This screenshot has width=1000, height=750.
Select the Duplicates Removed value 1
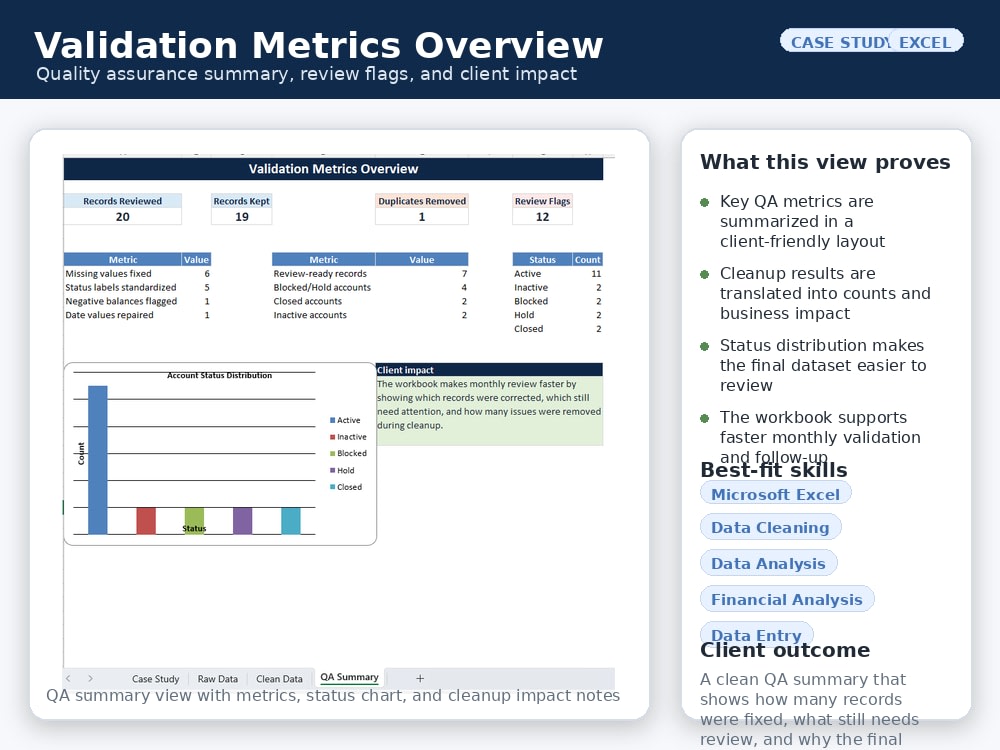point(422,217)
